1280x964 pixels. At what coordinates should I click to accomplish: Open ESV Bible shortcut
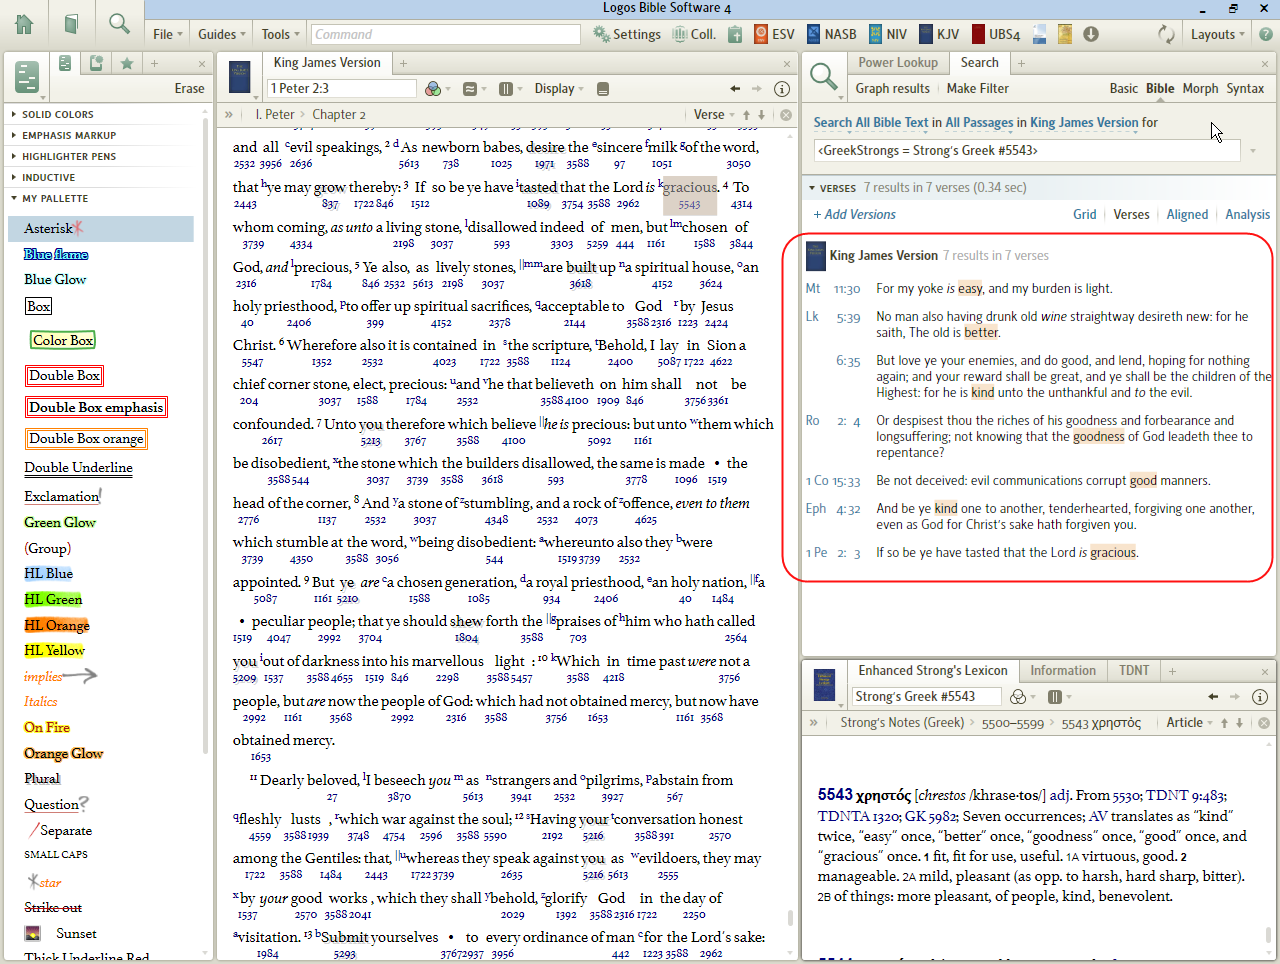pos(774,34)
